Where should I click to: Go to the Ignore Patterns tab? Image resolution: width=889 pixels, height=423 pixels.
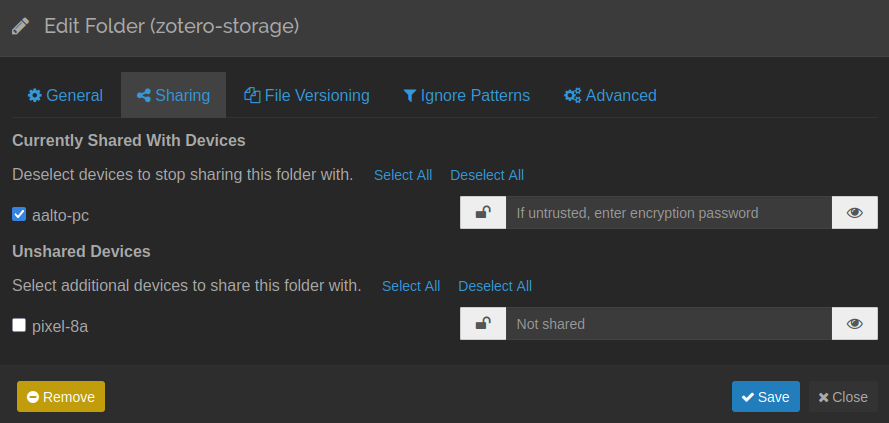466,96
